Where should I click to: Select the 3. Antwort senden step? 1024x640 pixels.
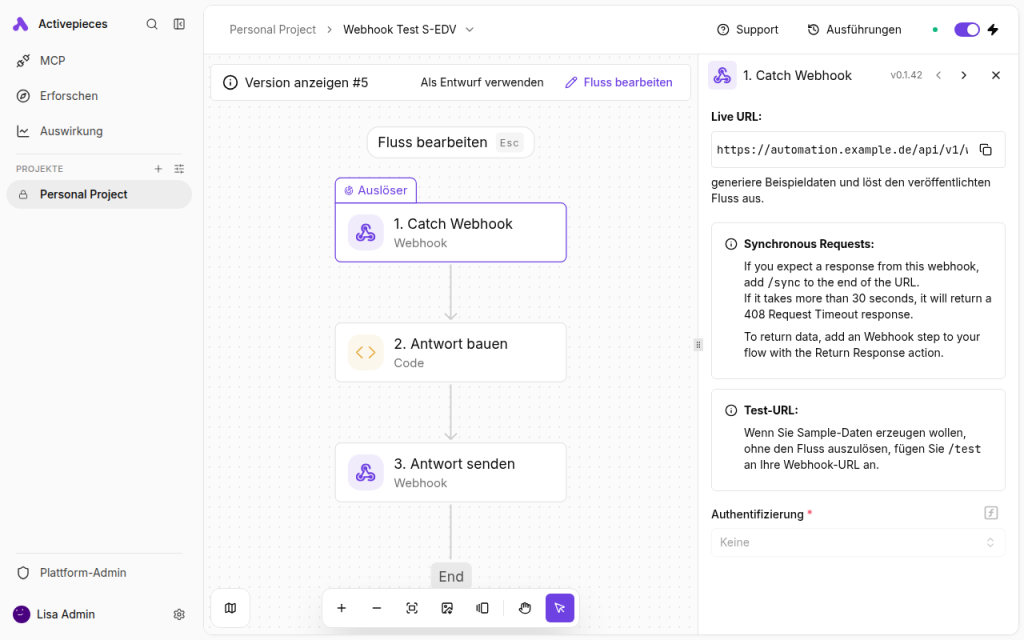[451, 473]
